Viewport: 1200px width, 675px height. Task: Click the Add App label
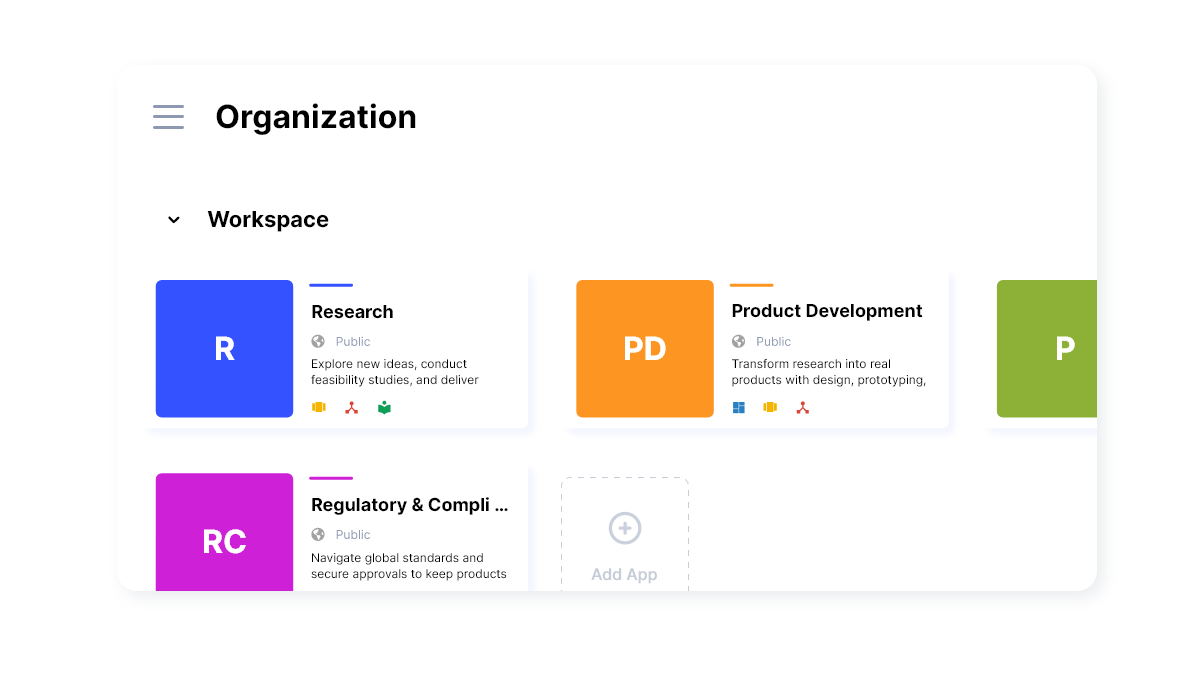624,574
